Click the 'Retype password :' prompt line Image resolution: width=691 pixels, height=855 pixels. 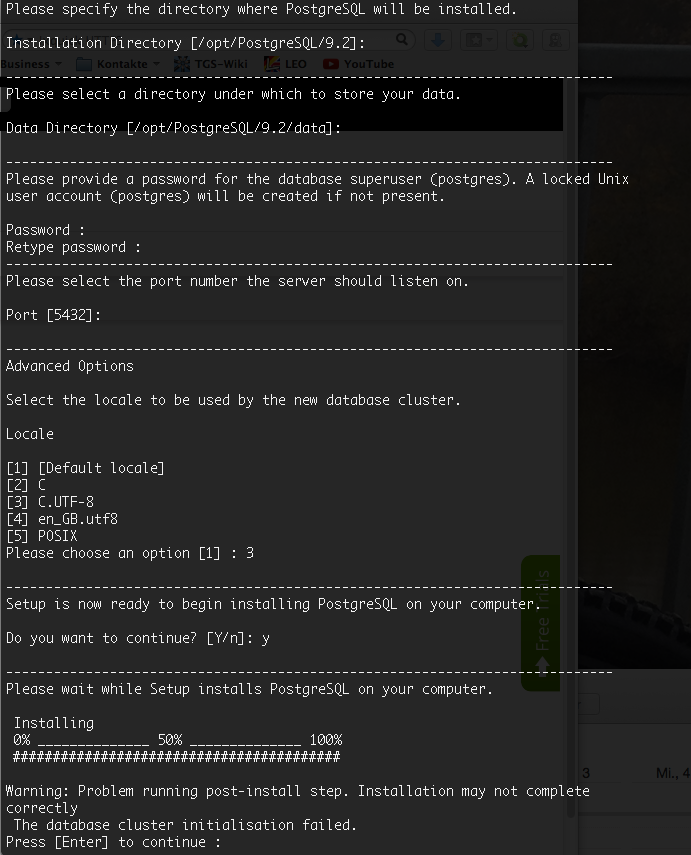(x=73, y=247)
